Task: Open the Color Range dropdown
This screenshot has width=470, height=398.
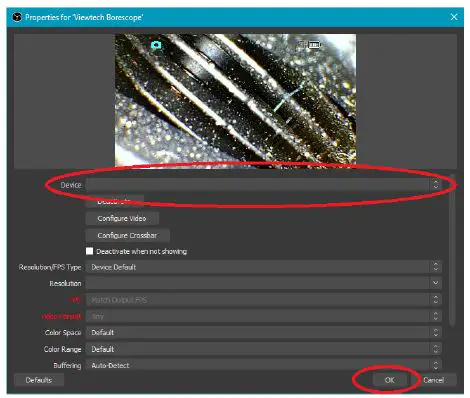Action: tap(263, 349)
